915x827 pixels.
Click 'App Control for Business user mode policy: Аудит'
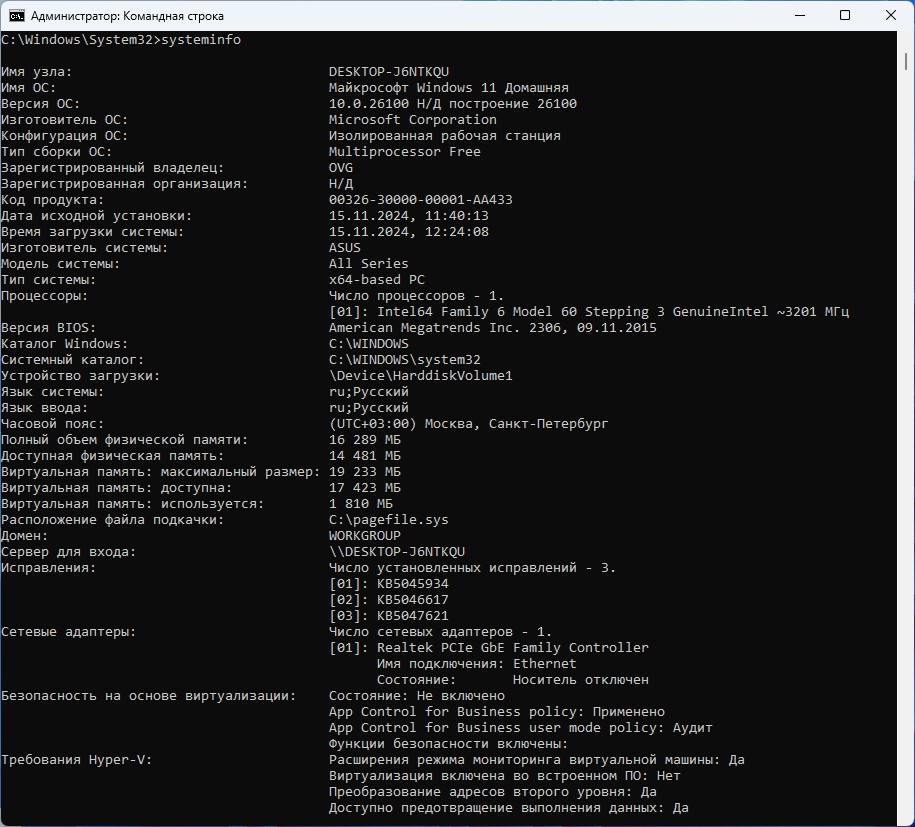tap(521, 728)
